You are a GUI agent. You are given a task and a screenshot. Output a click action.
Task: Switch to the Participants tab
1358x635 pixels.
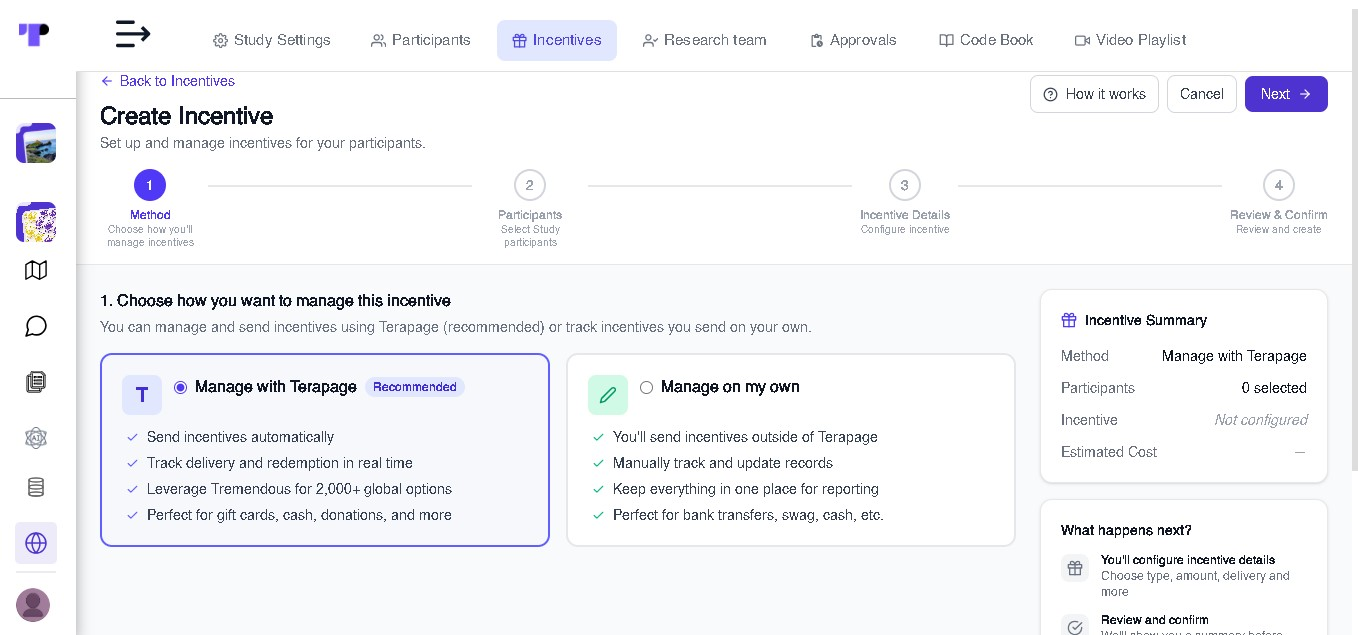click(x=420, y=40)
